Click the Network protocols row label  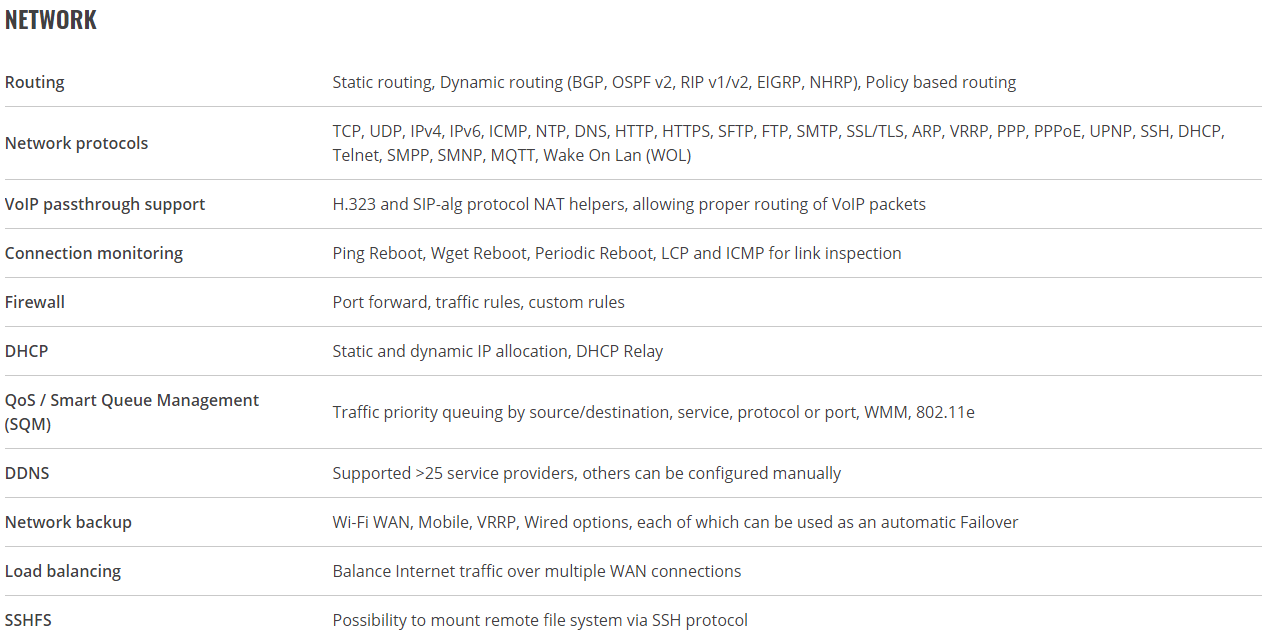click(76, 143)
